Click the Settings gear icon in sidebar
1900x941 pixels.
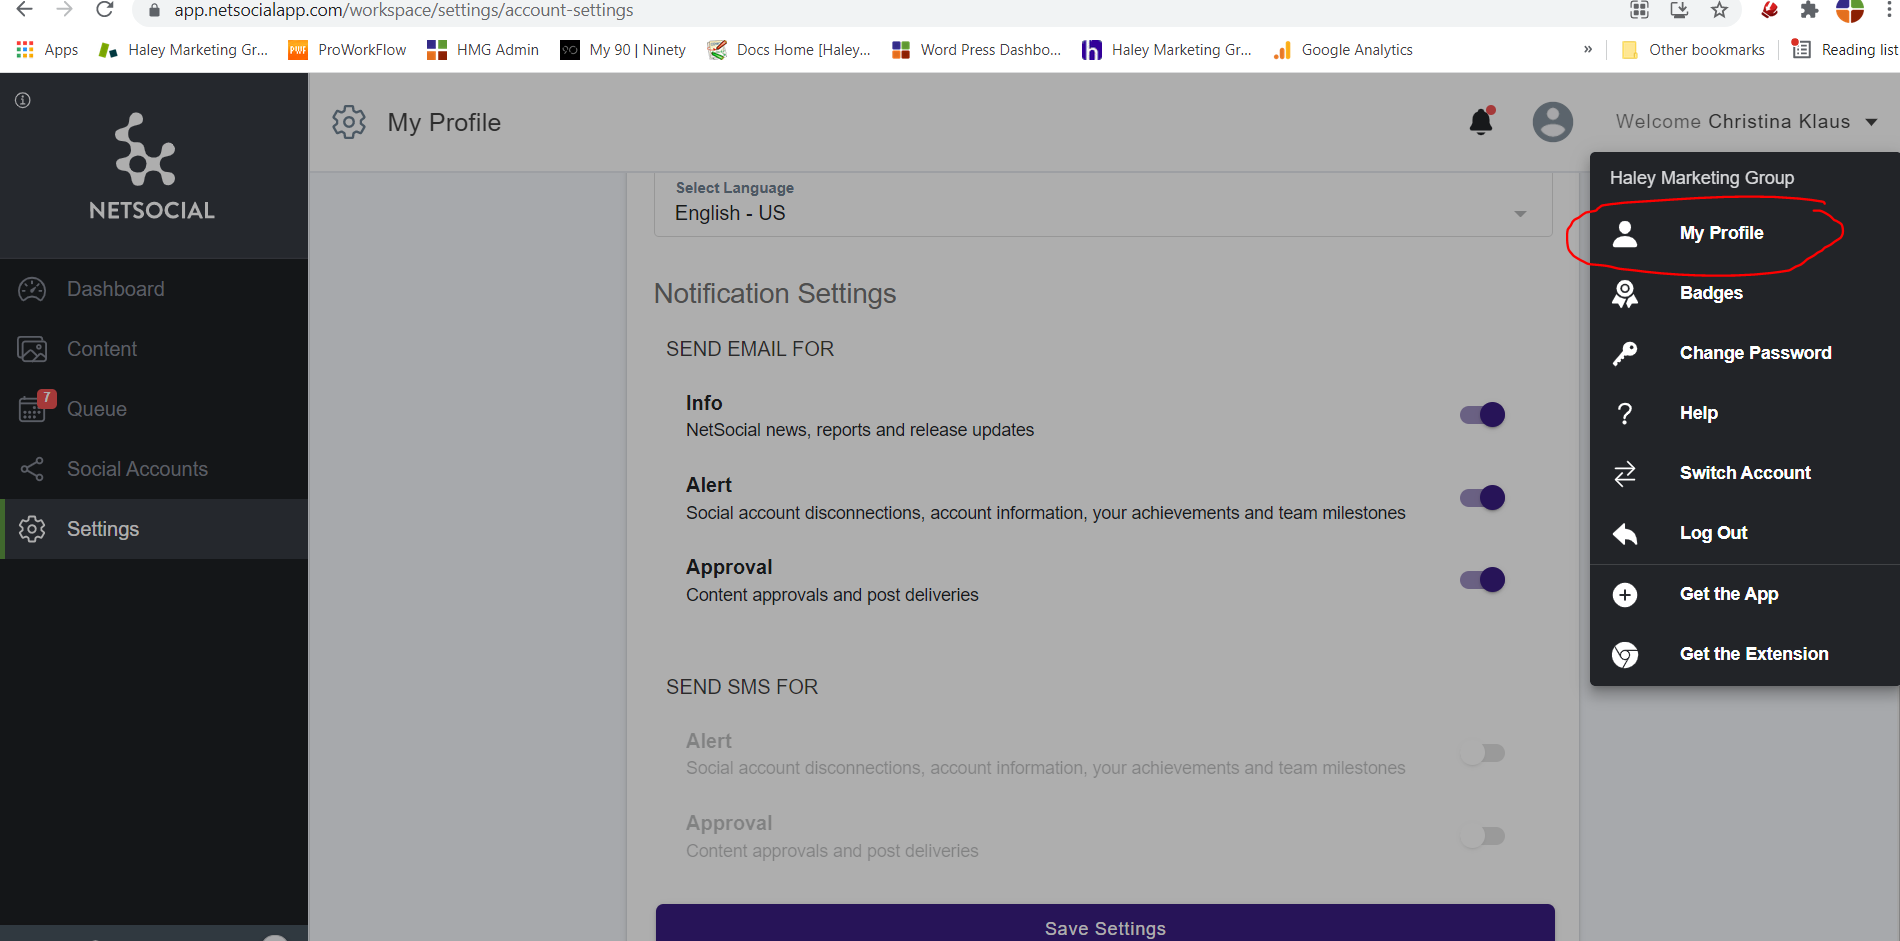[32, 529]
